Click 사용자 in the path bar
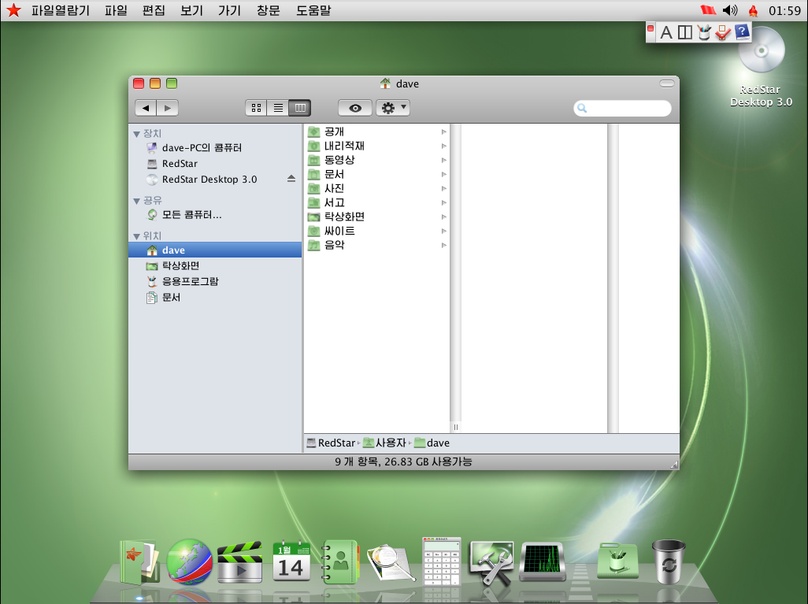The image size is (808, 604). pos(384,443)
